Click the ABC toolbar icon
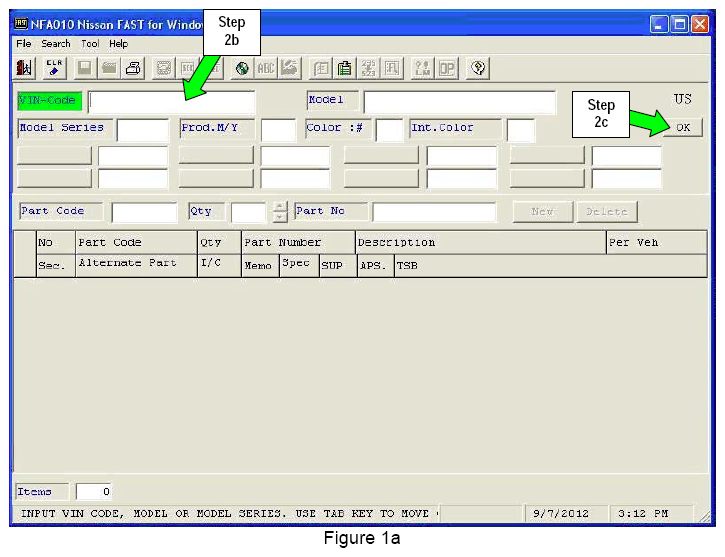This screenshot has width=725, height=557. (x=266, y=68)
